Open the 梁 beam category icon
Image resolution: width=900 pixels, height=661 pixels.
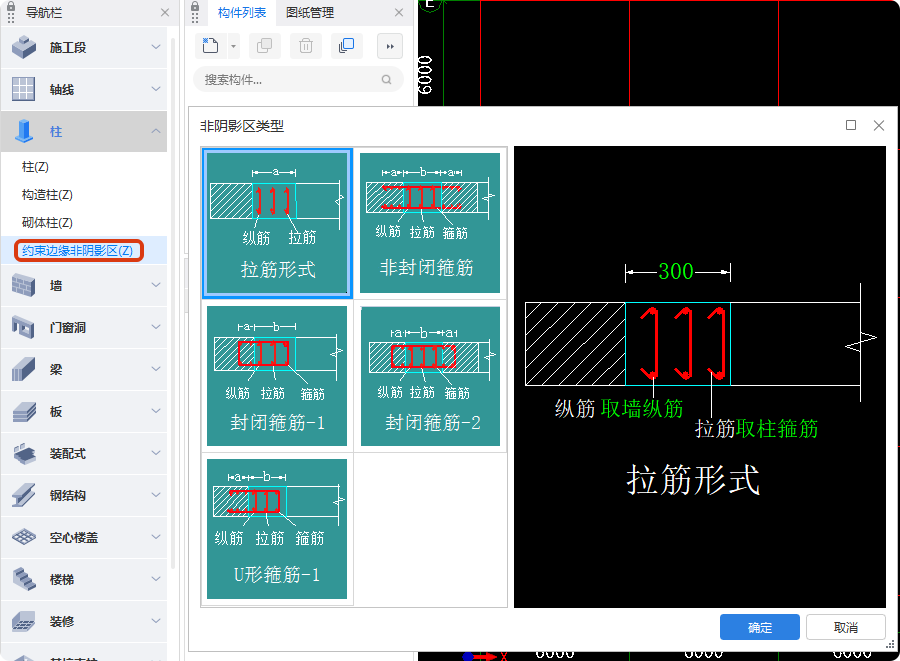[x=23, y=369]
